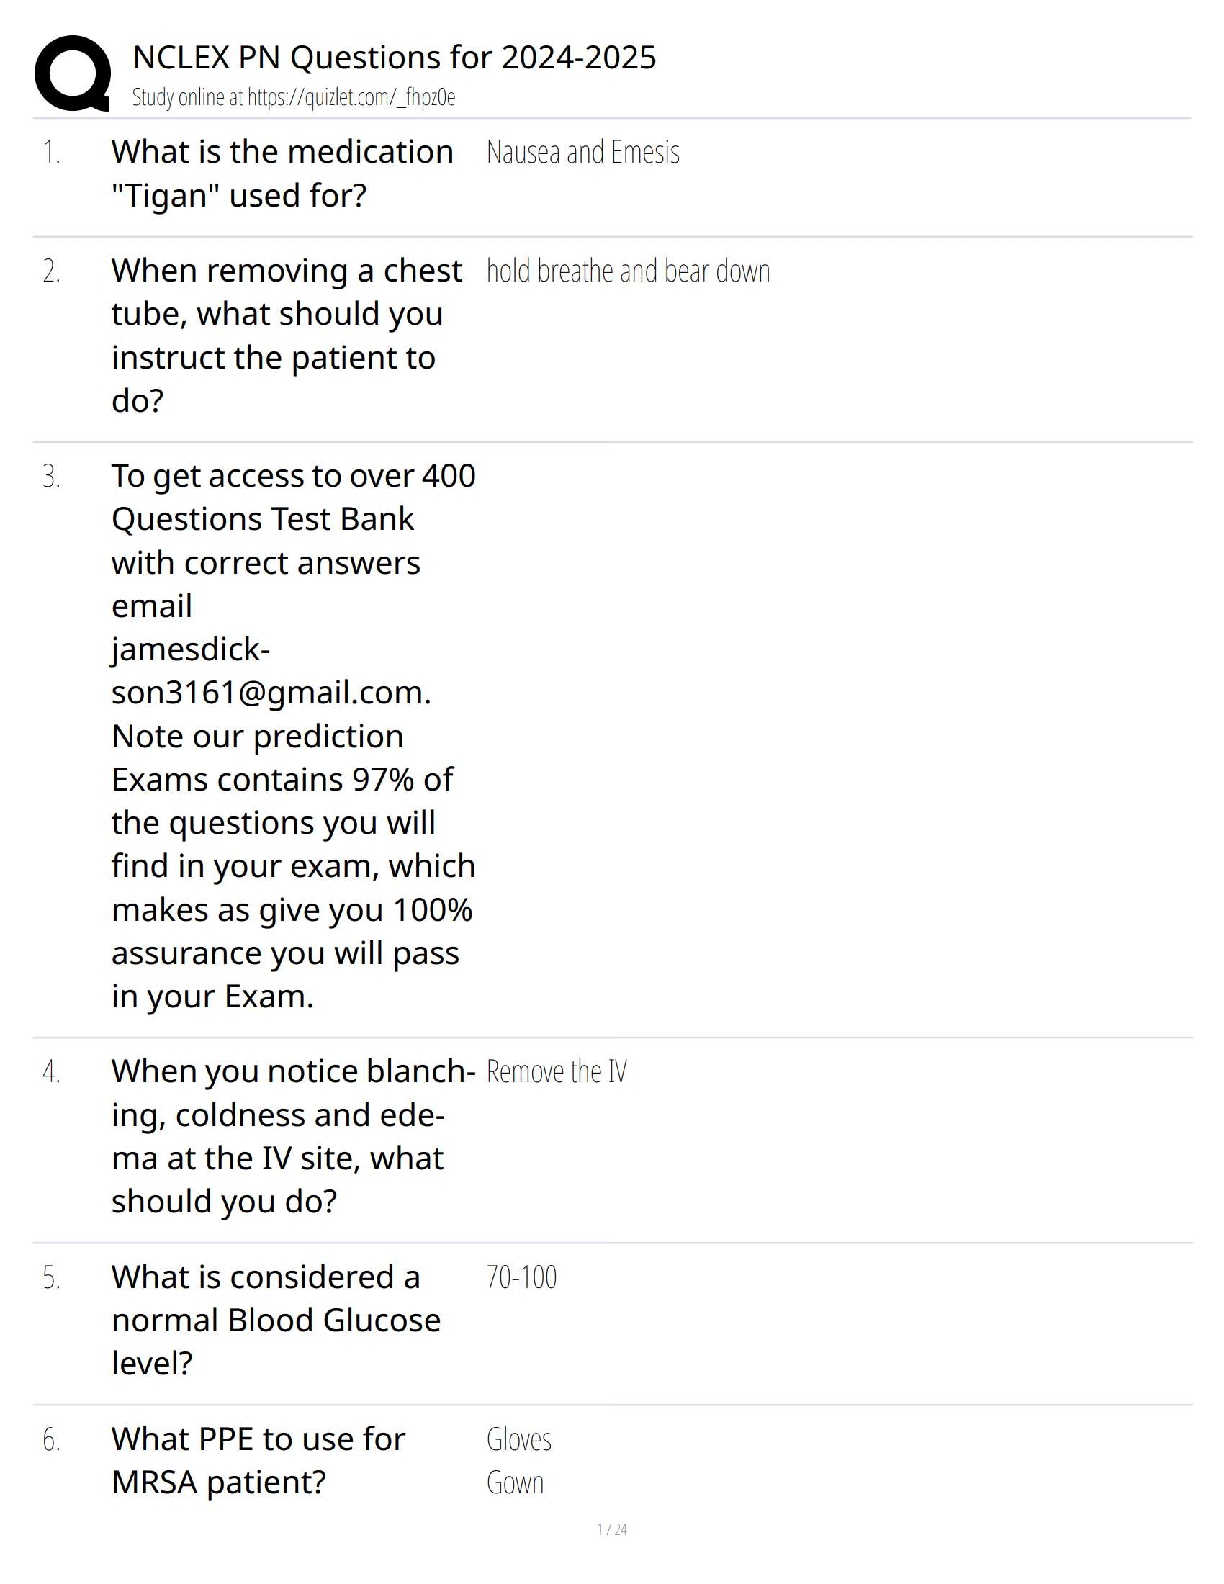Click the answer "Gown"
The image size is (1224, 1584).
pyautogui.click(x=514, y=1482)
